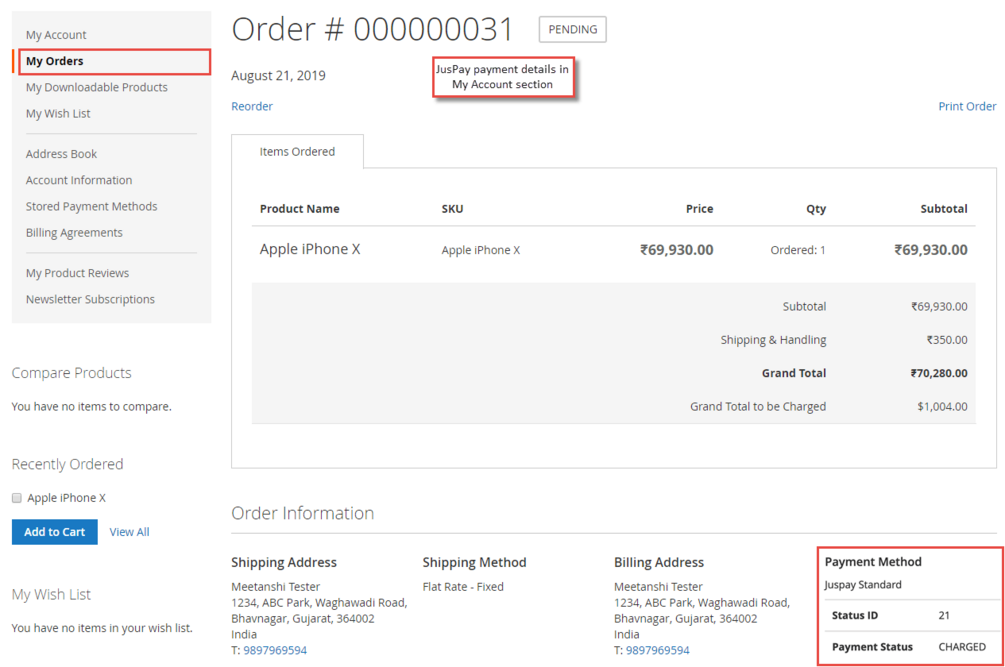Check the Apple iPhone X recently ordered checkbox
The height and width of the screenshot is (667, 1005).
point(17,498)
